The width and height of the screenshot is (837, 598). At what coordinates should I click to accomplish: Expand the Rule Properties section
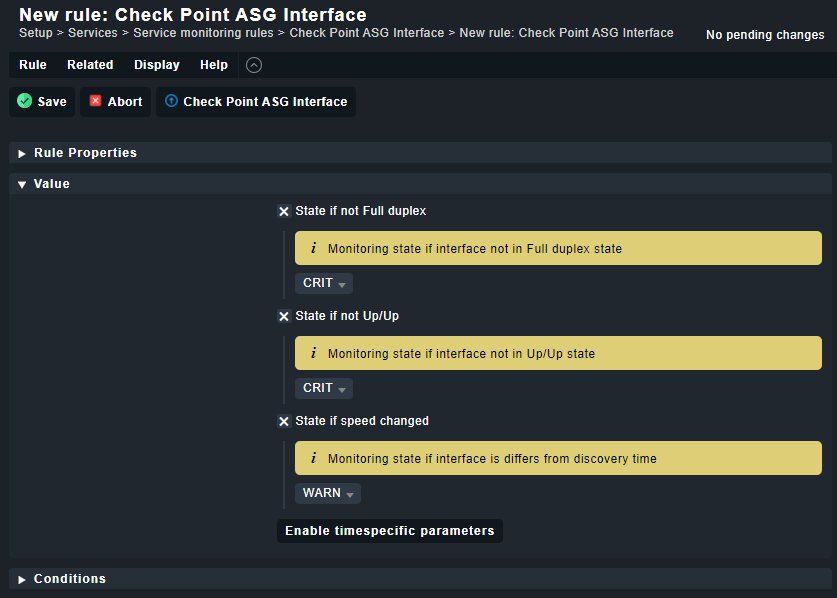click(420, 153)
